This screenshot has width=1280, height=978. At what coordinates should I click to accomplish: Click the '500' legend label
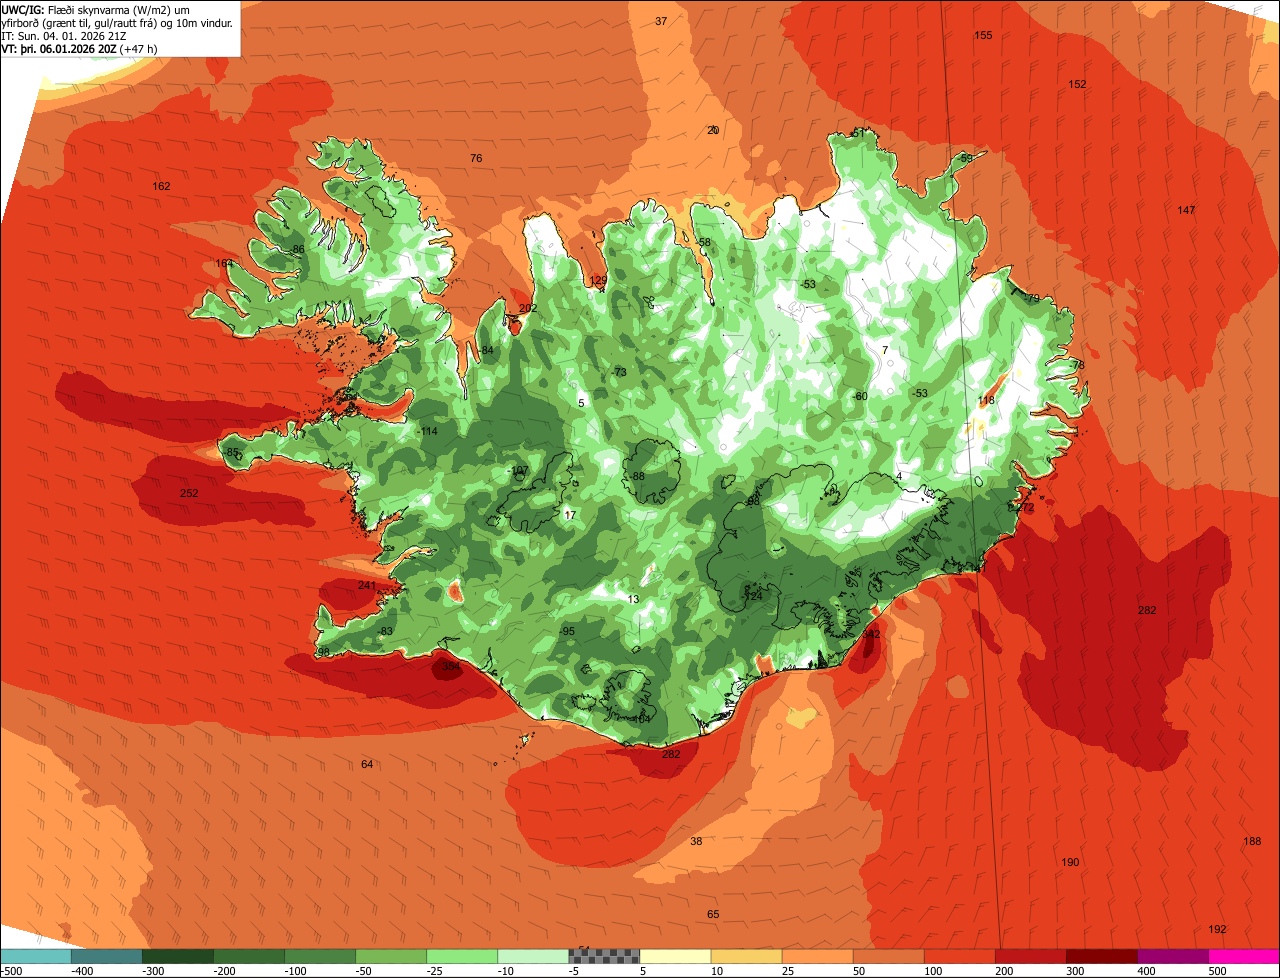[x=1217, y=970]
